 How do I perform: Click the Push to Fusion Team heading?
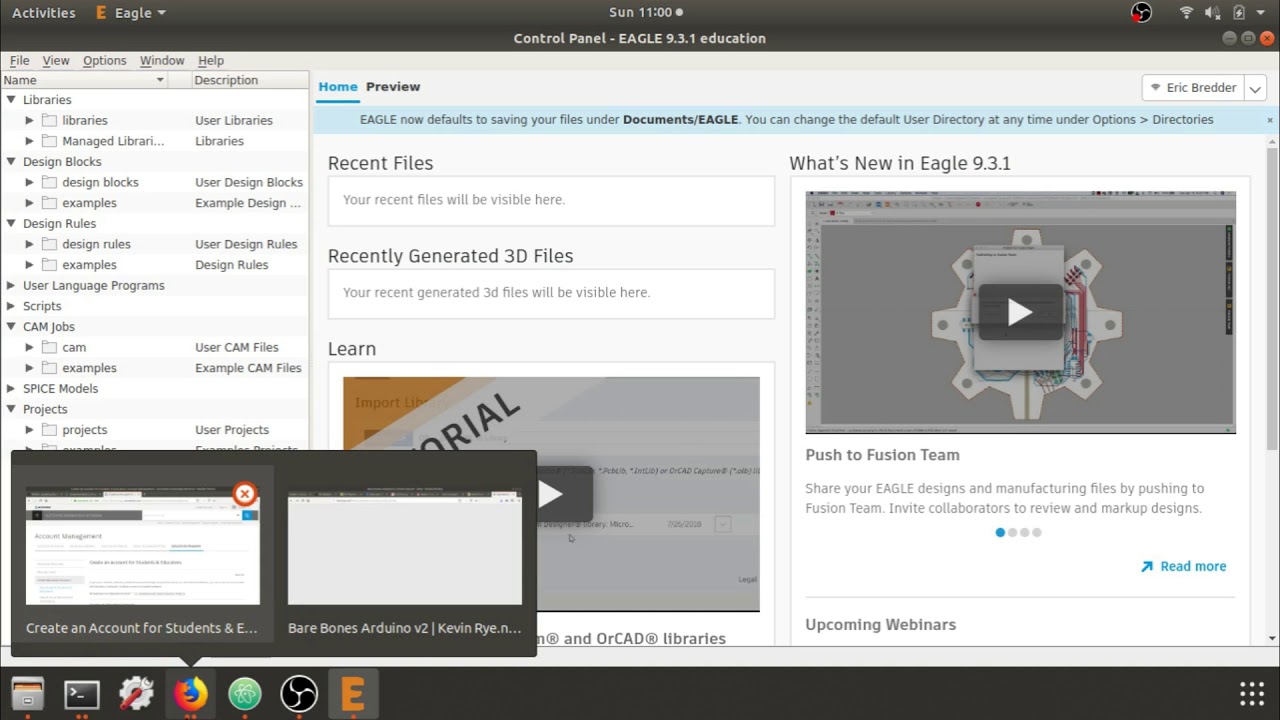882,455
